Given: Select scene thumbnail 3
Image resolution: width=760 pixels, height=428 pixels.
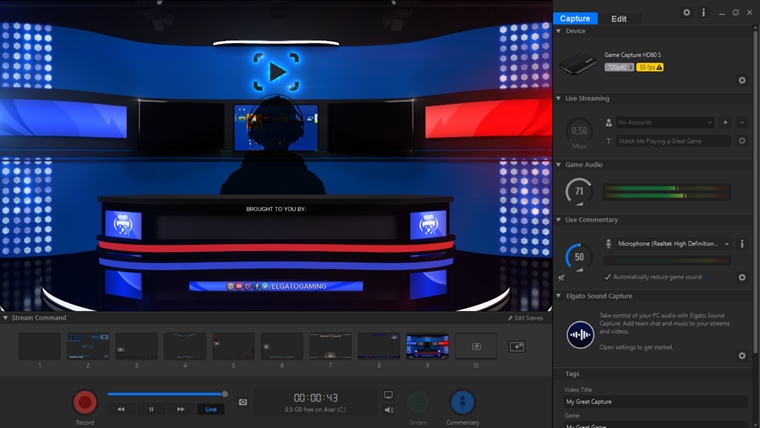Looking at the screenshot, I should click(x=136, y=346).
